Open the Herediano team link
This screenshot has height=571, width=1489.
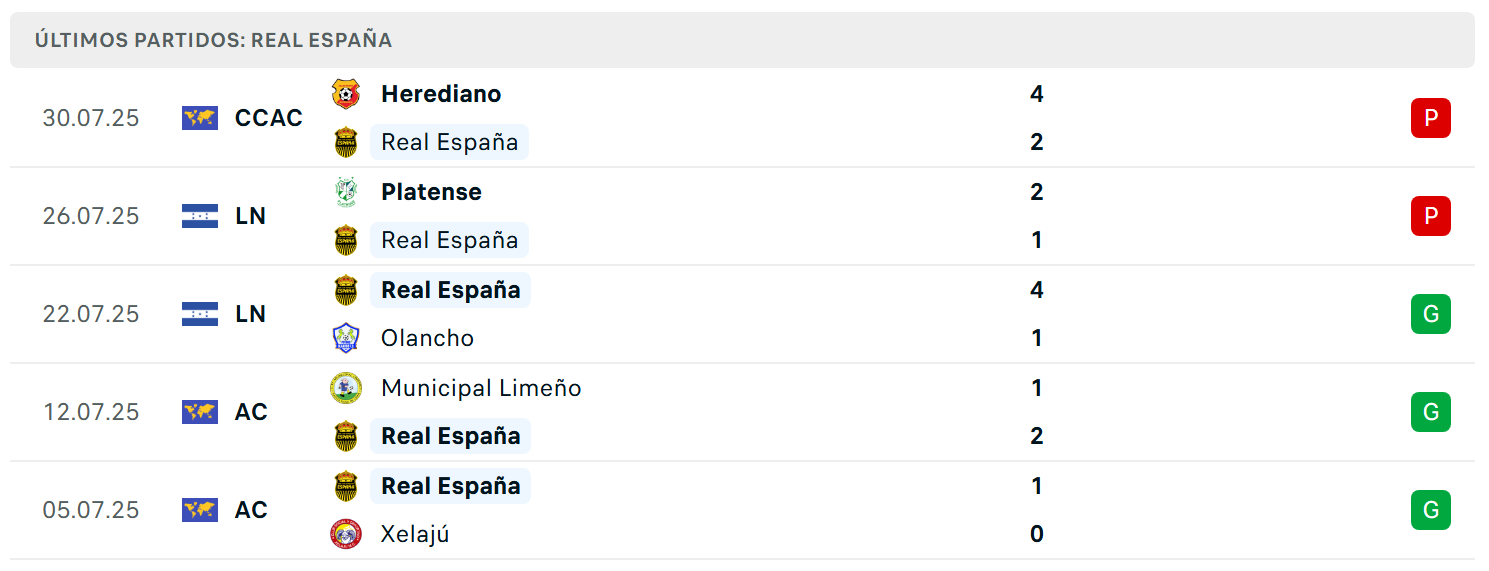(441, 94)
